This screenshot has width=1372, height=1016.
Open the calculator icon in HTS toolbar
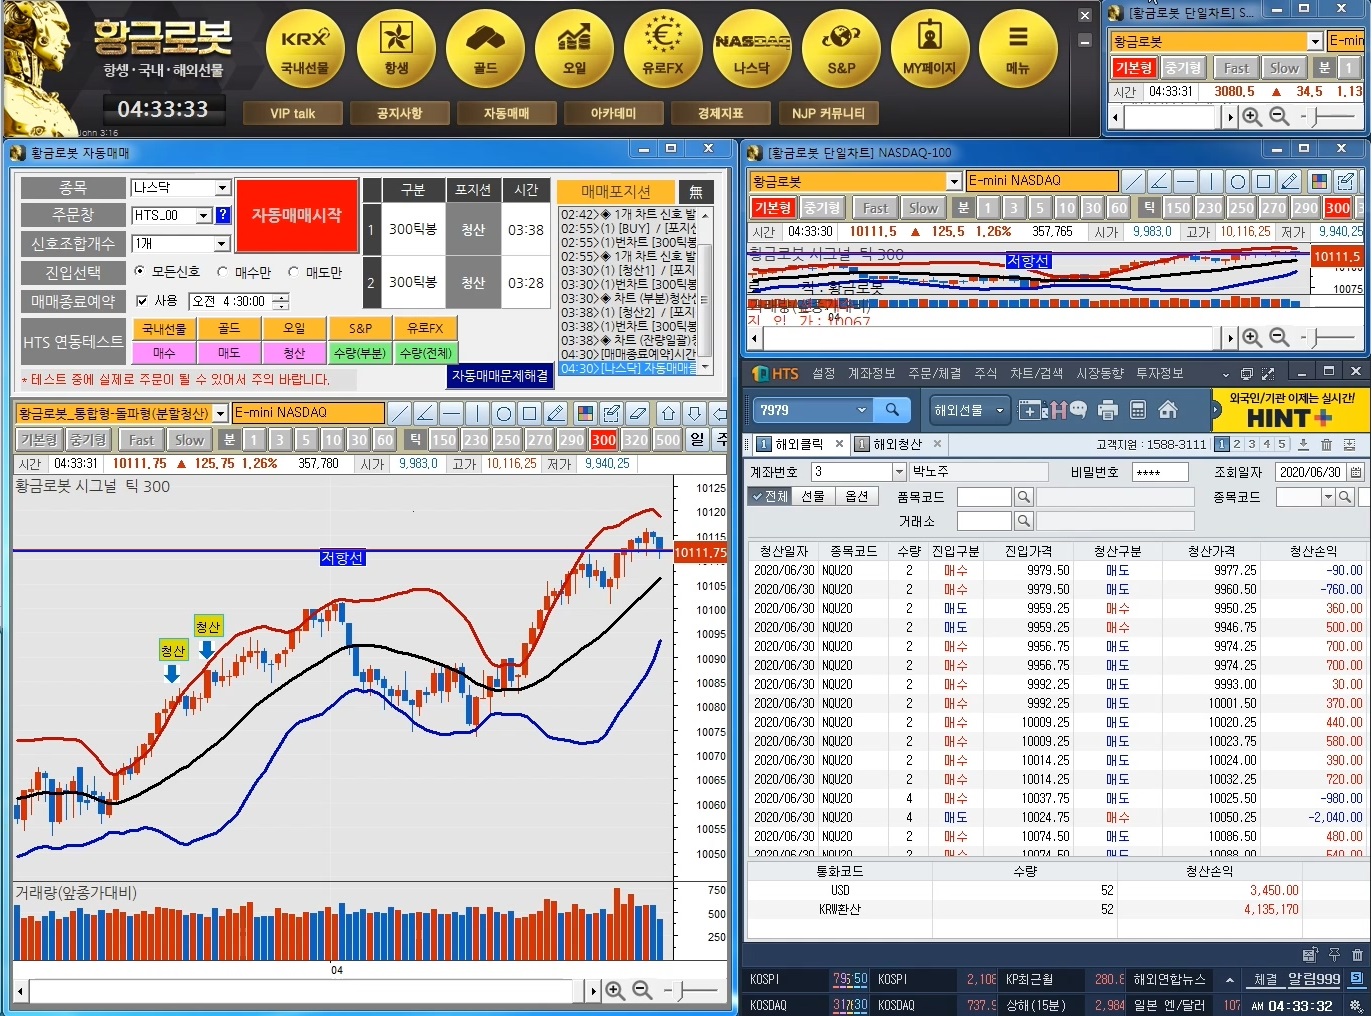click(x=1137, y=410)
